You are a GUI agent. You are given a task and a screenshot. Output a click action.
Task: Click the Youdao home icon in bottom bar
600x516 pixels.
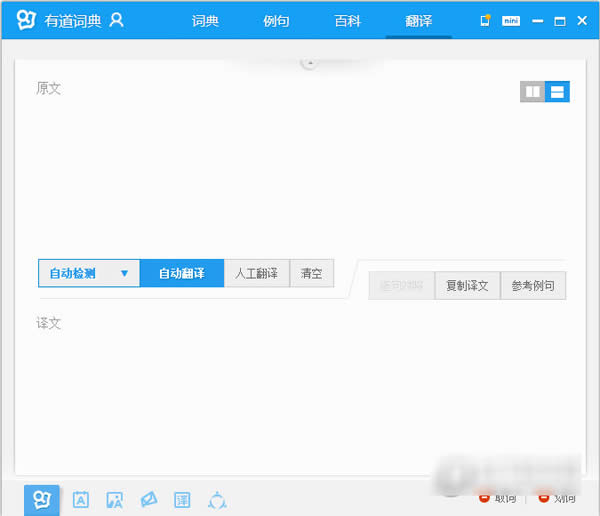coord(42,500)
